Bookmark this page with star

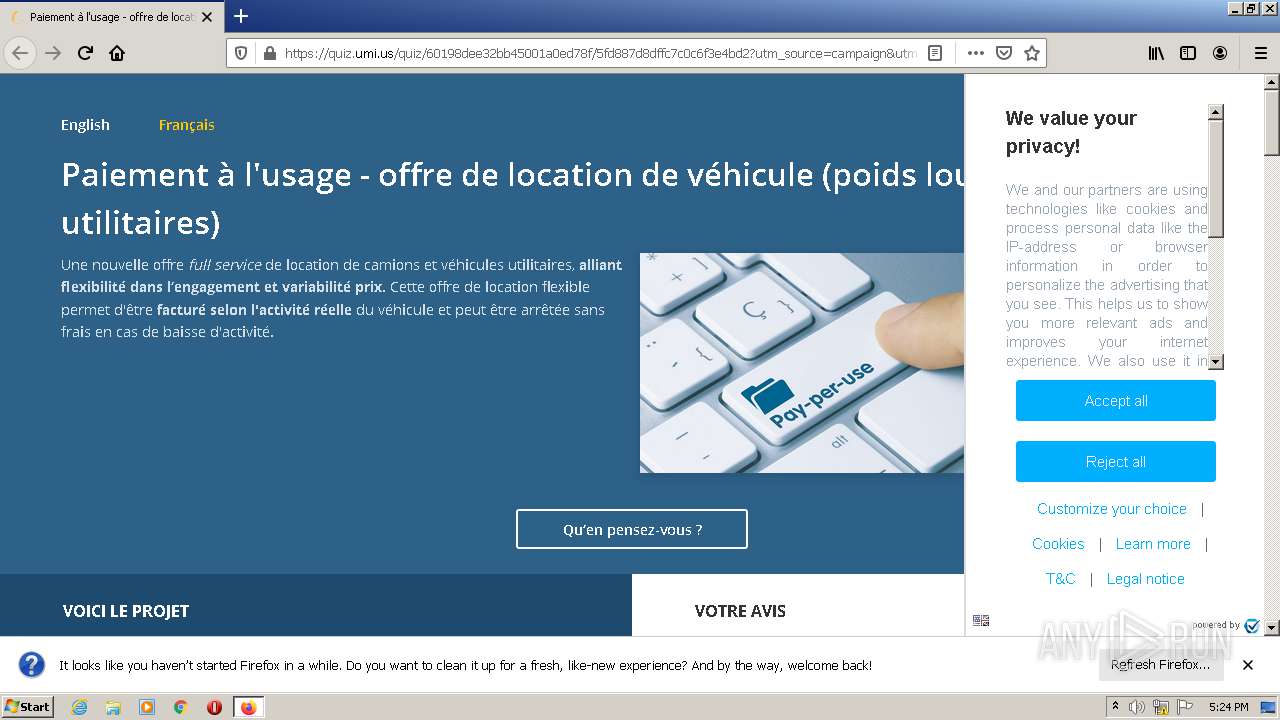1032,53
